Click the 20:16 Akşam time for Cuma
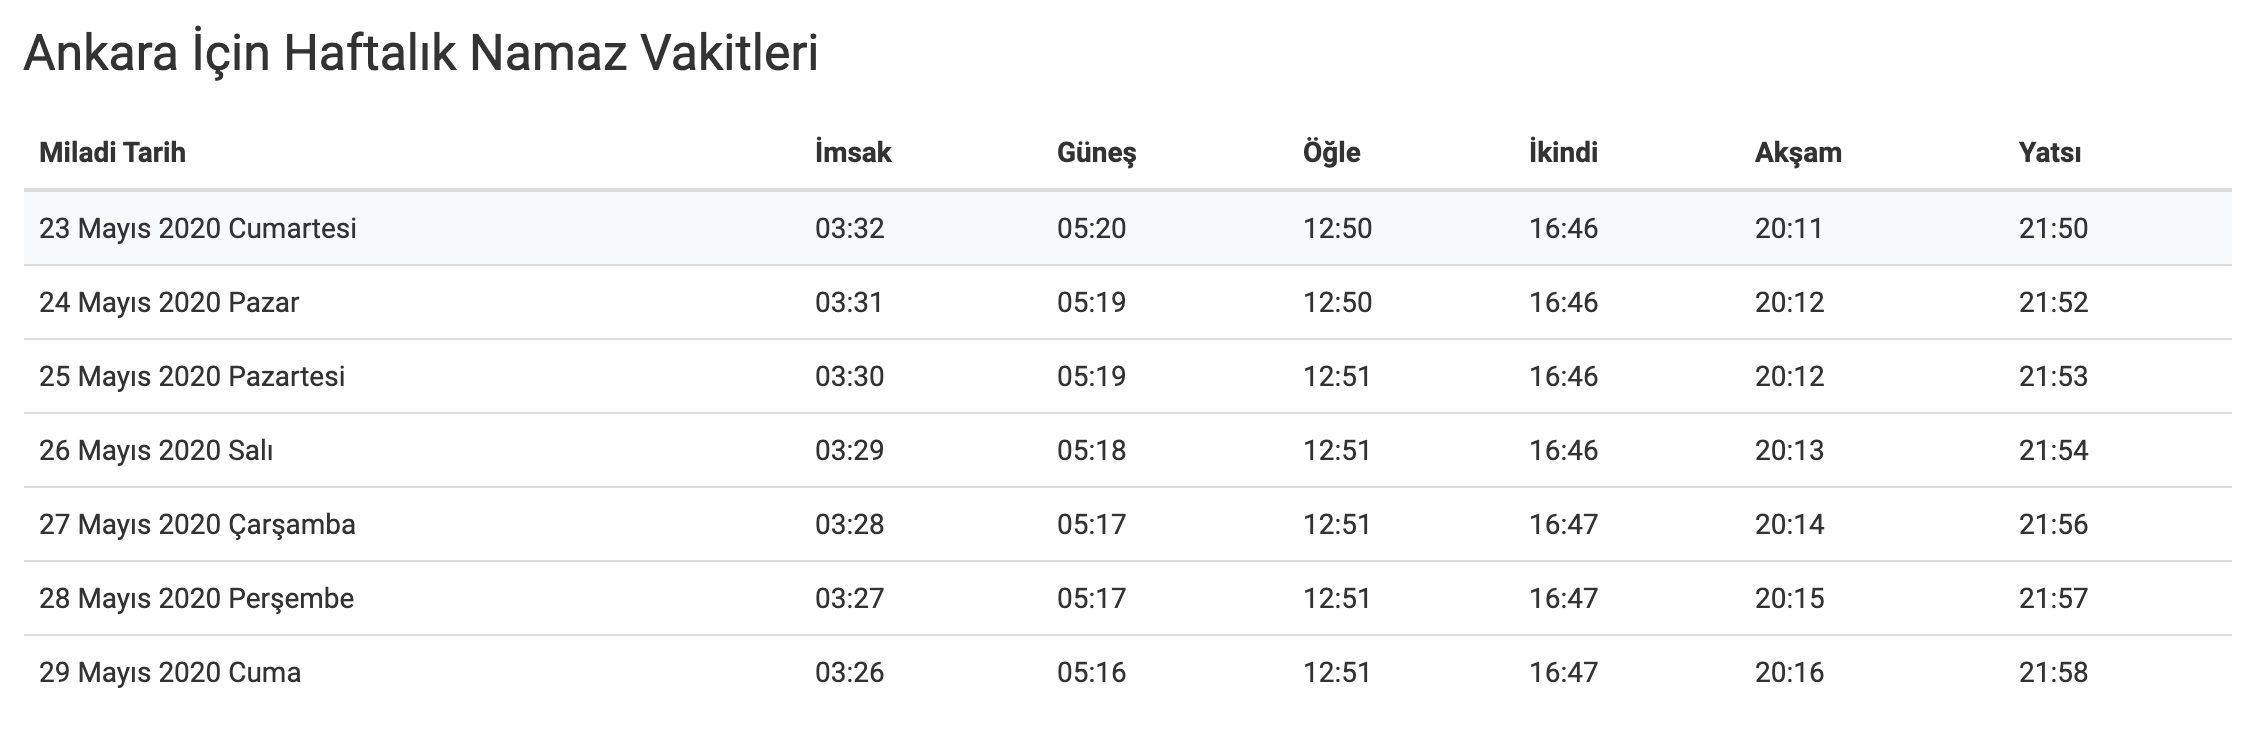This screenshot has height=744, width=2252. pos(1789,673)
